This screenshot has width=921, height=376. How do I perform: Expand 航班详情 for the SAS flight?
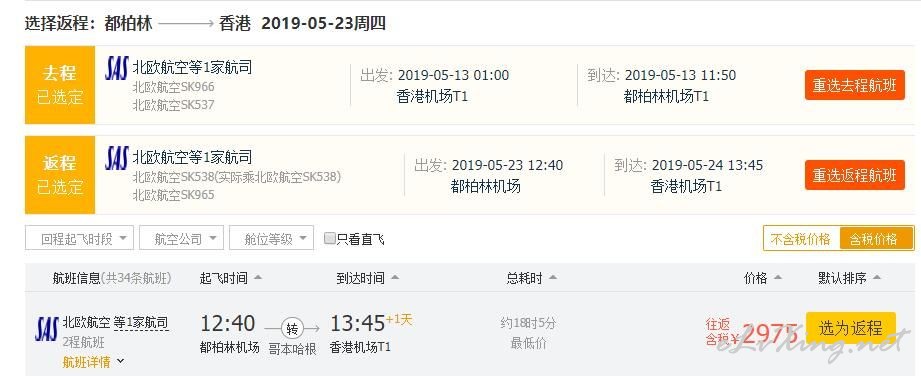[x=94, y=362]
